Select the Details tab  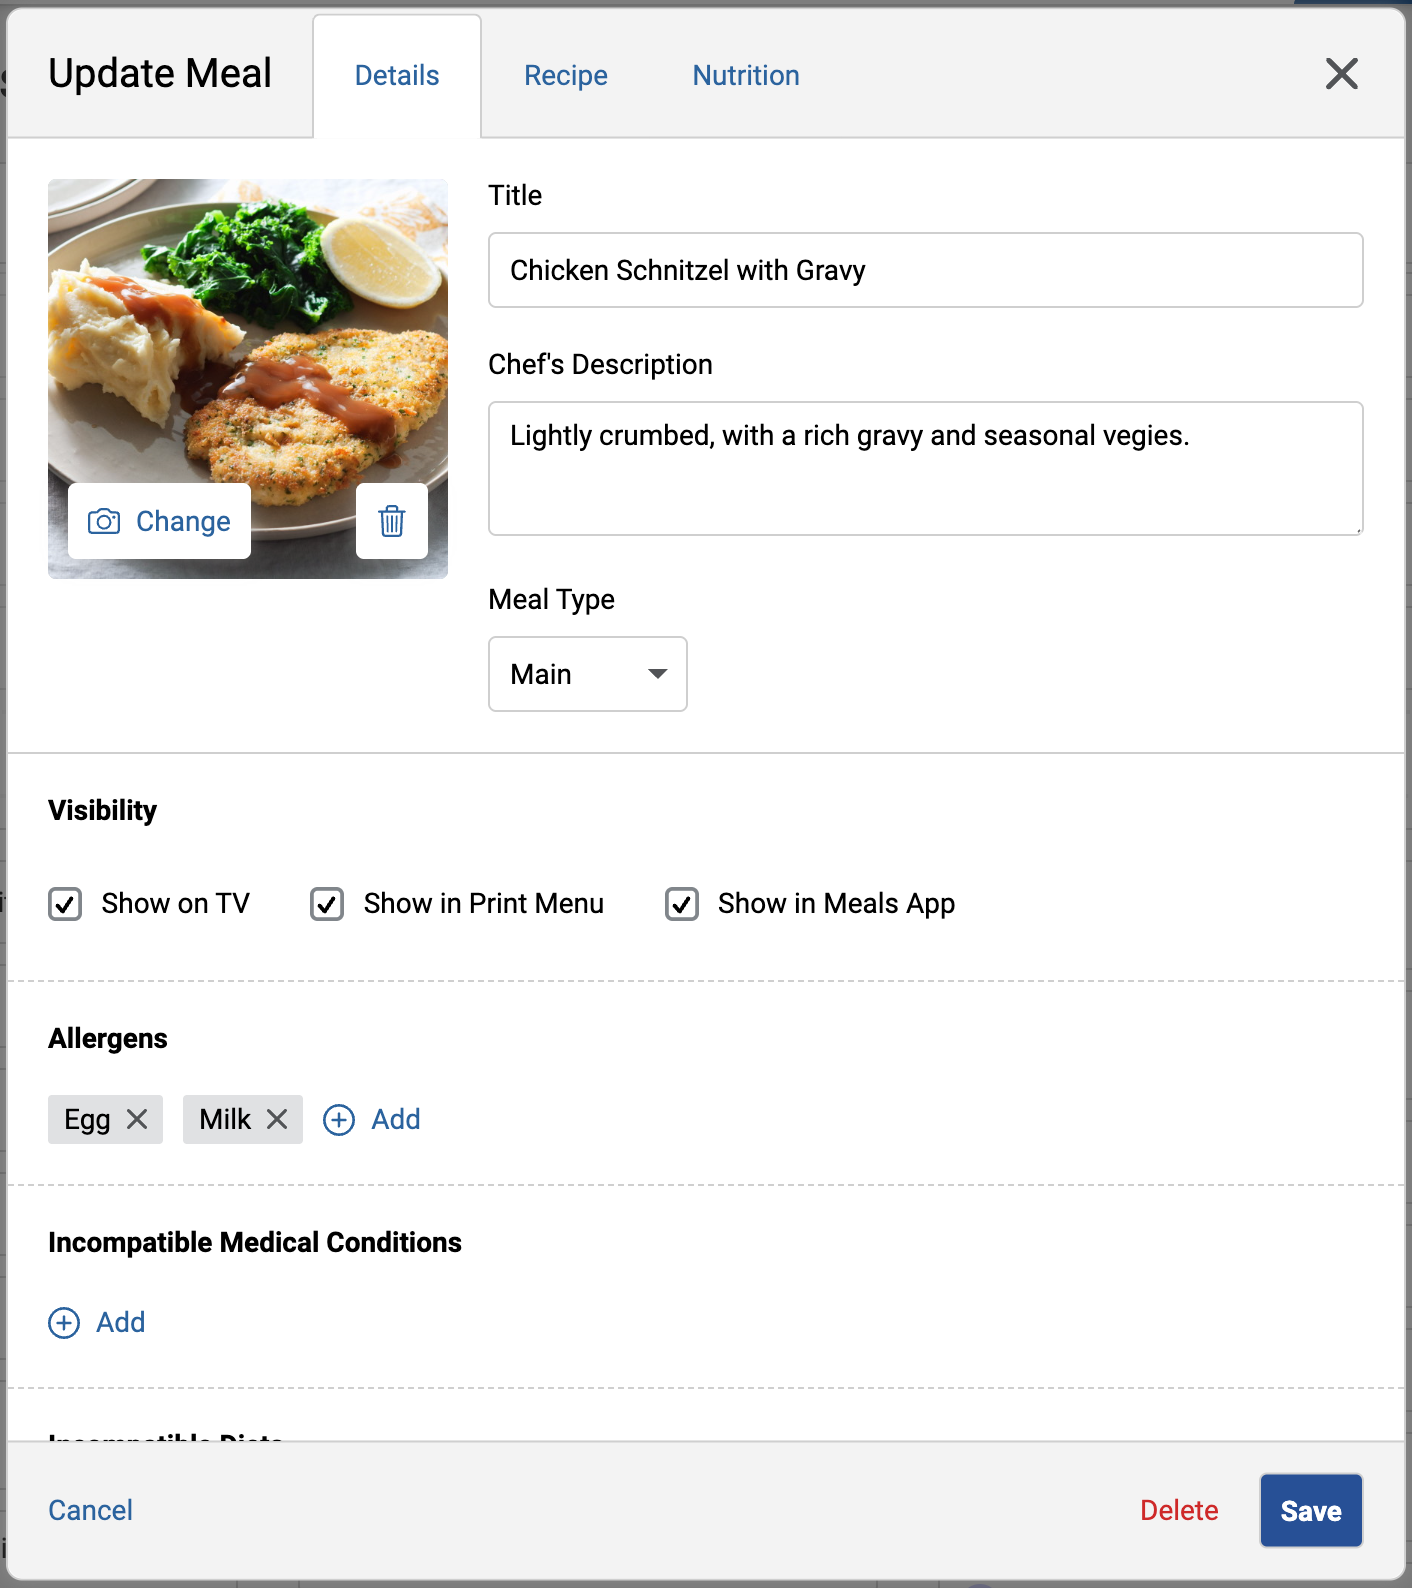tap(397, 76)
